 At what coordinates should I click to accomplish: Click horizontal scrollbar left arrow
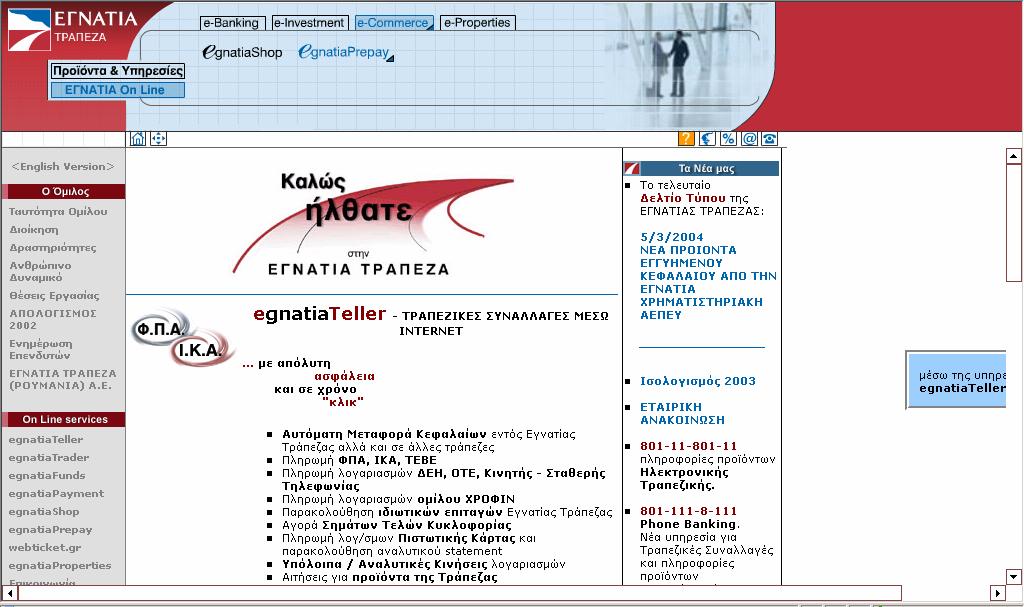[x=10, y=593]
